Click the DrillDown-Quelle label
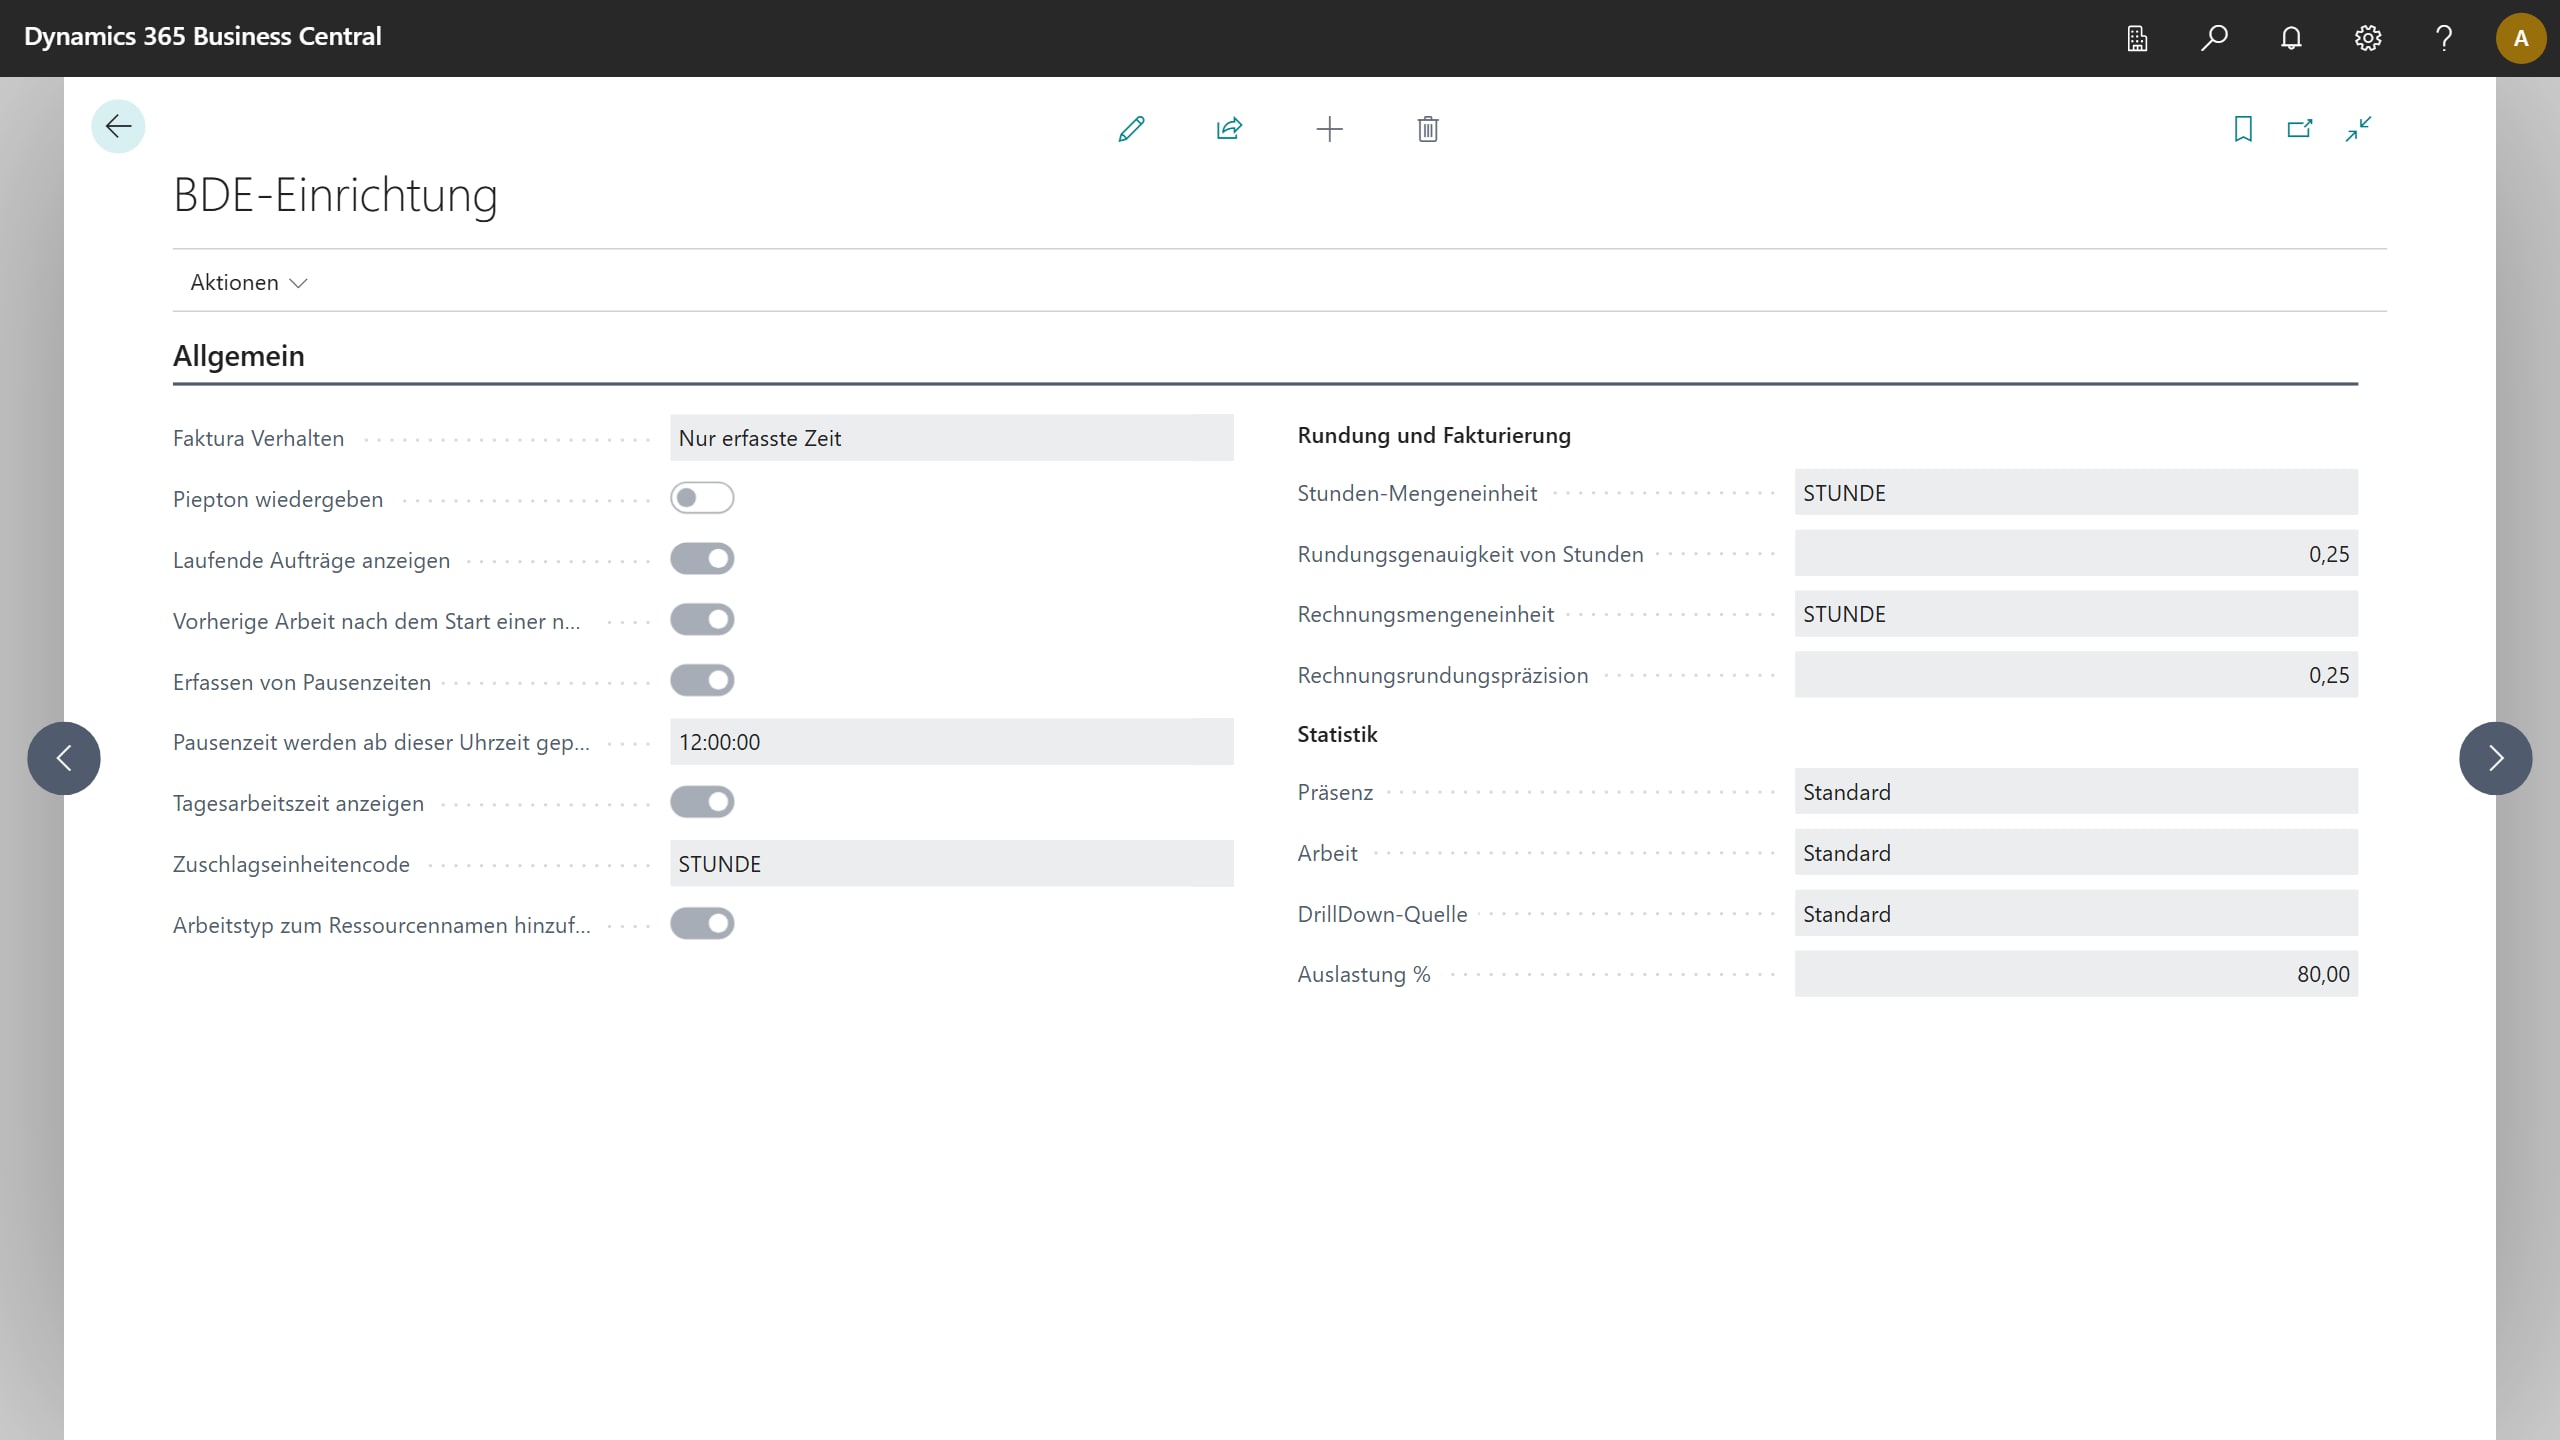 tap(1382, 915)
